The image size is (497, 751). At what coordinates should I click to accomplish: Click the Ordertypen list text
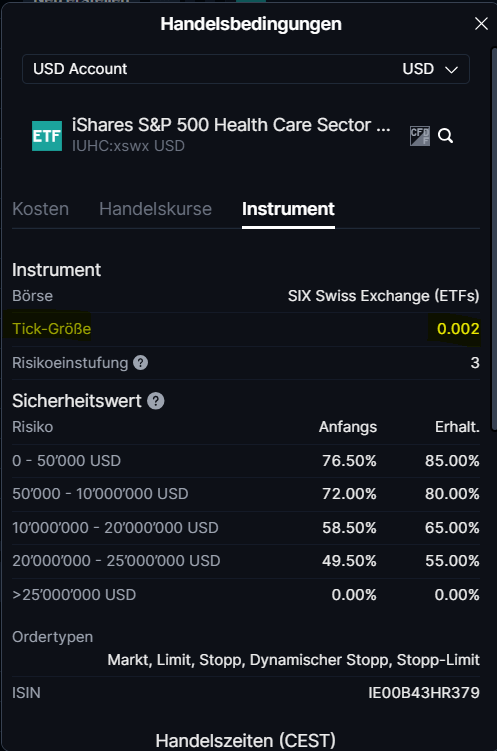tap(294, 660)
